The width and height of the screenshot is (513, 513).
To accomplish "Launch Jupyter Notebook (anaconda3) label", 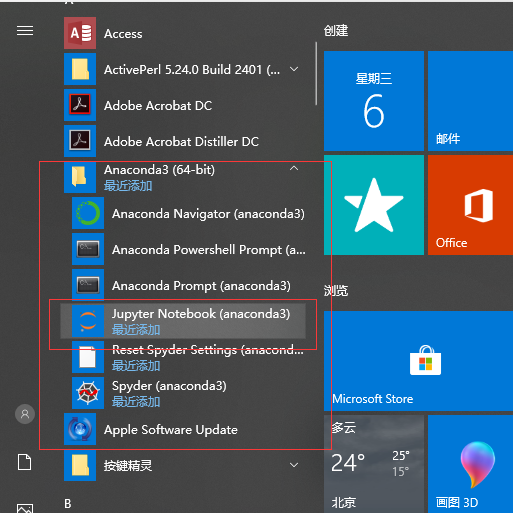I will click(x=201, y=314).
